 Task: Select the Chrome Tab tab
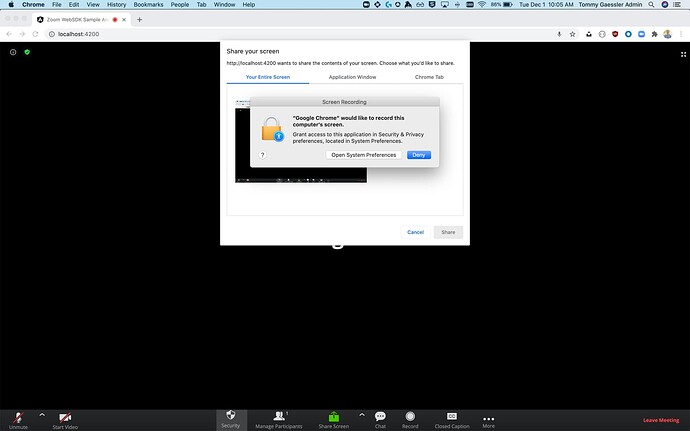click(x=429, y=77)
